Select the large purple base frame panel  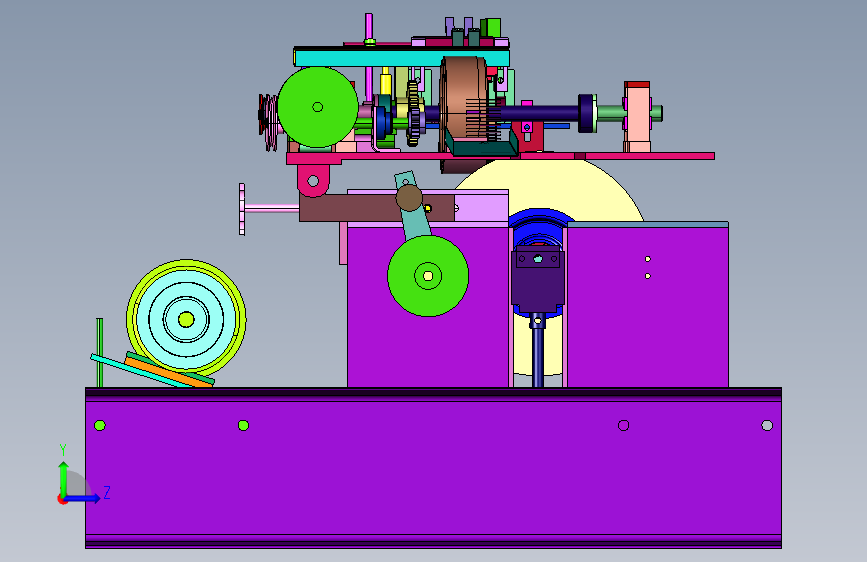coord(433,468)
